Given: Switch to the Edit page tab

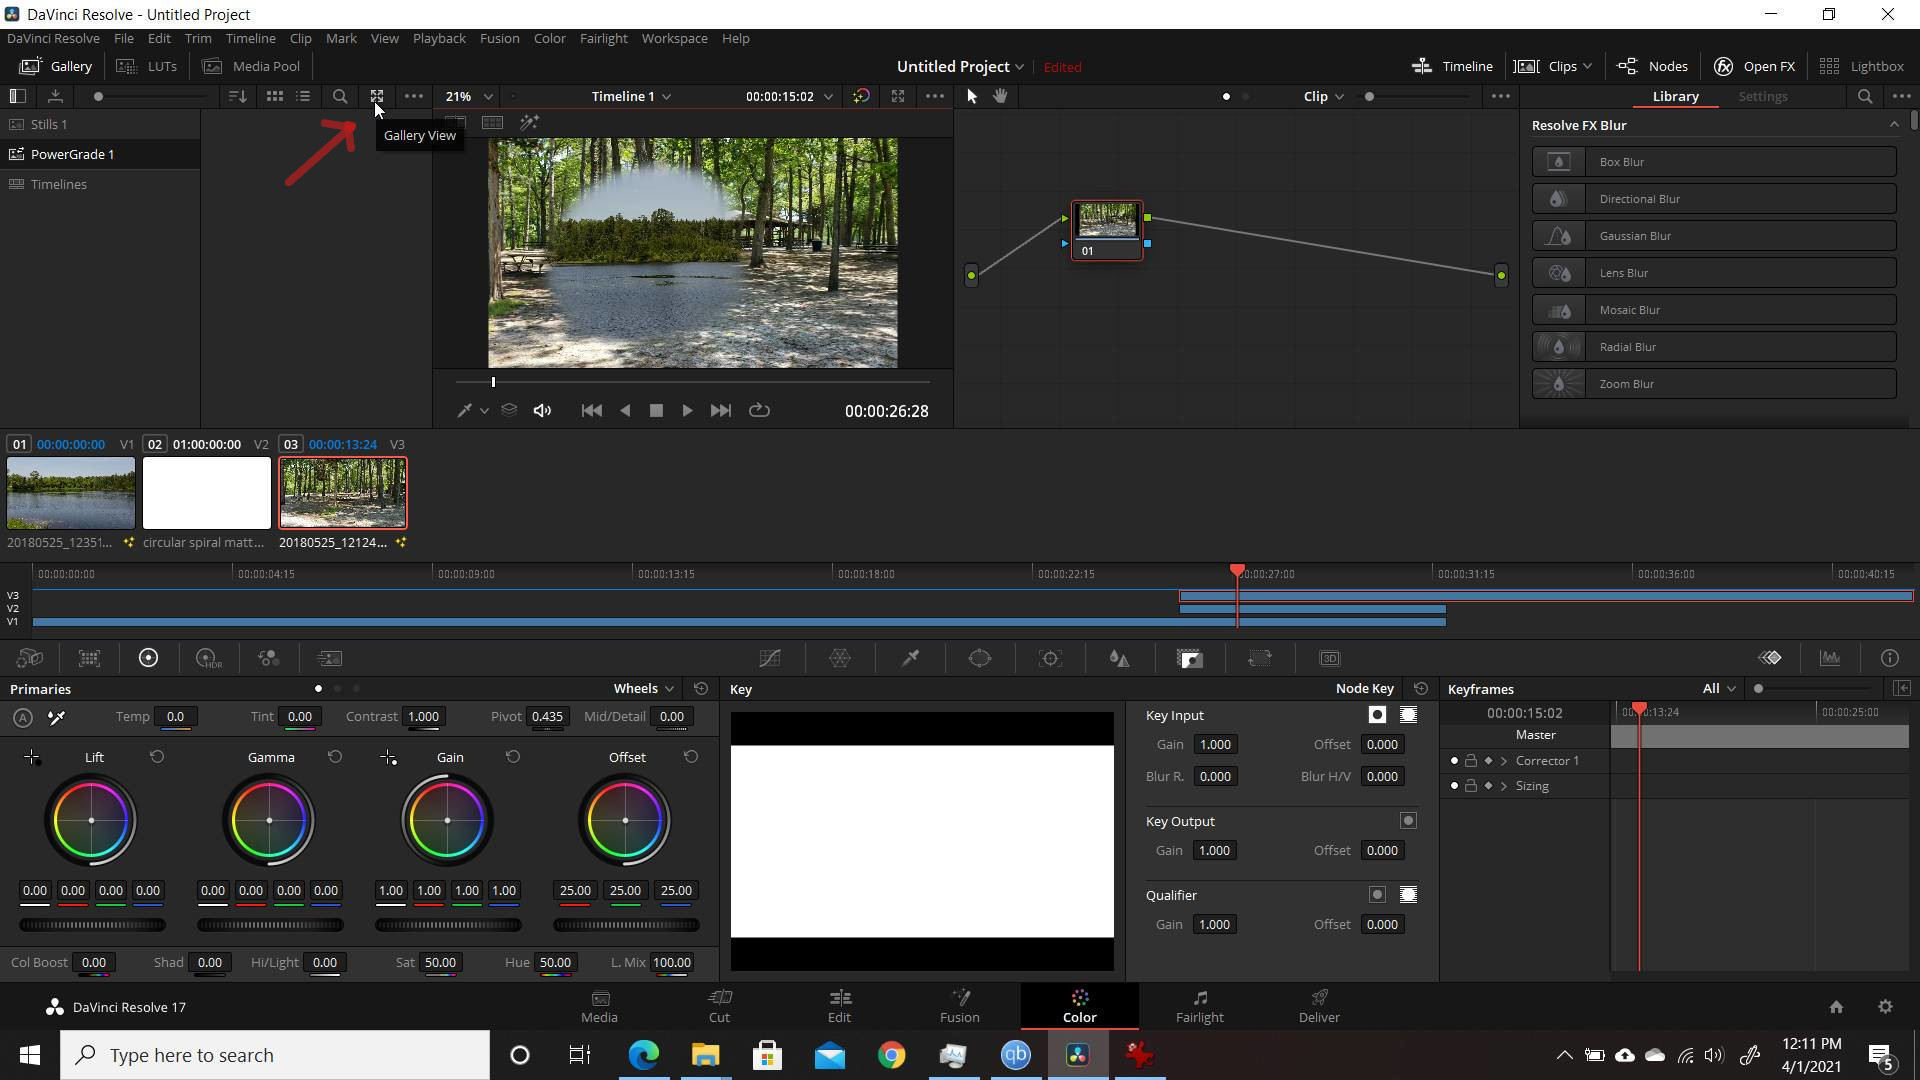Looking at the screenshot, I should [839, 1006].
